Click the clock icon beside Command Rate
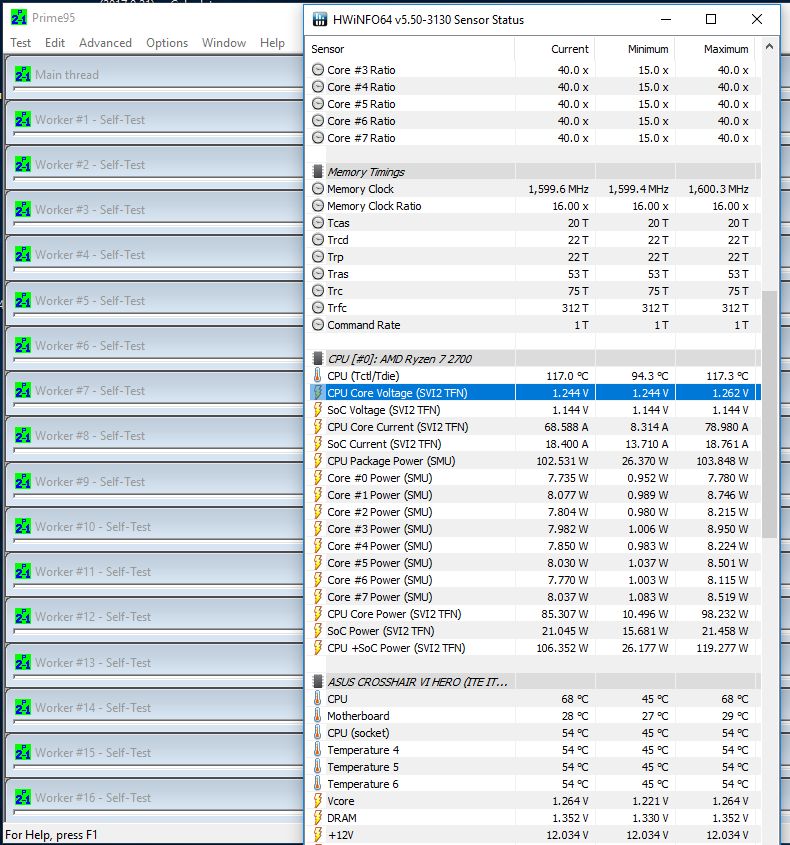Viewport: 790px width, 845px height. point(318,324)
